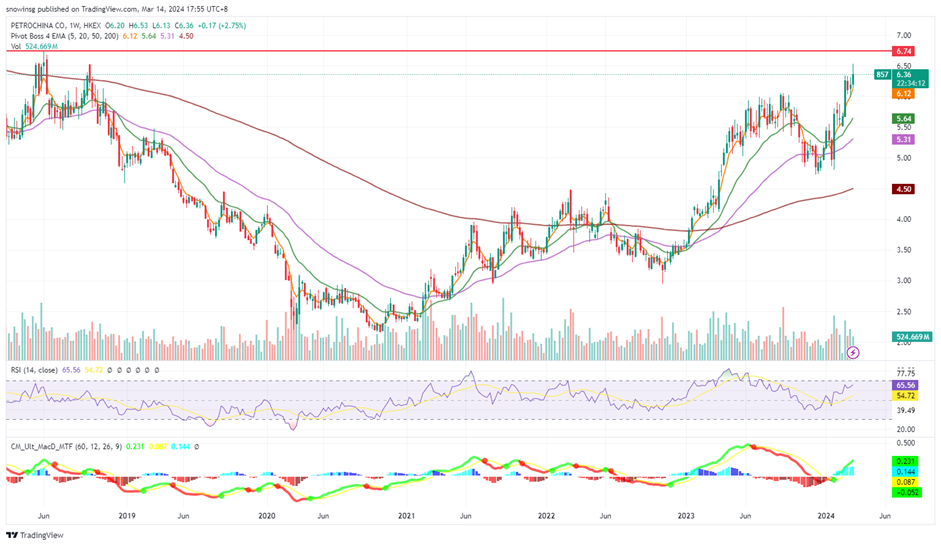The image size is (941, 546).
Task: Click the green 5.64 EMA axis label
Action: point(904,119)
